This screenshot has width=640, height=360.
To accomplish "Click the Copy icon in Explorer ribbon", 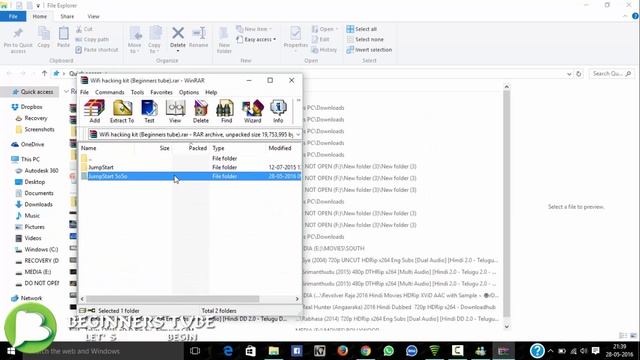I will pyautogui.click(x=44, y=38).
